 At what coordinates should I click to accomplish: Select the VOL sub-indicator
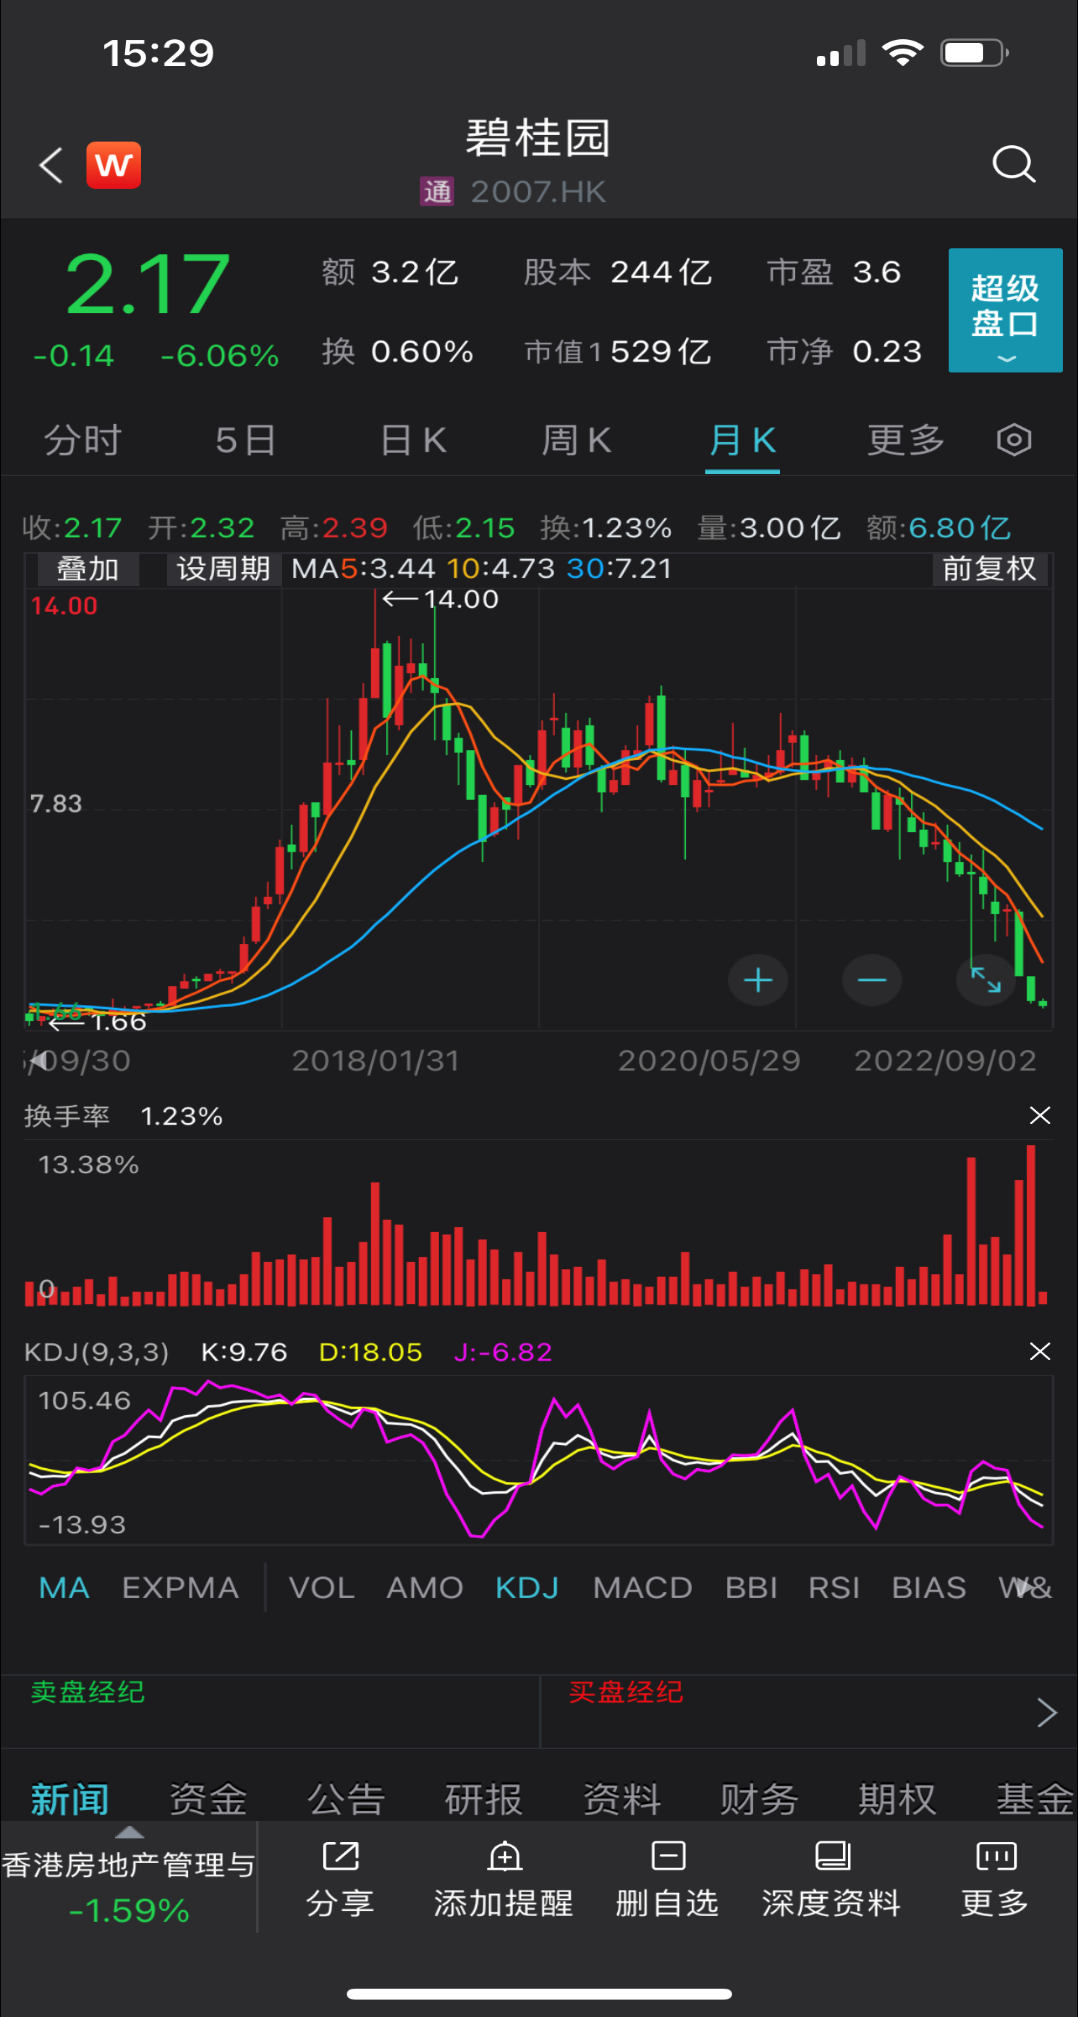(x=321, y=1588)
